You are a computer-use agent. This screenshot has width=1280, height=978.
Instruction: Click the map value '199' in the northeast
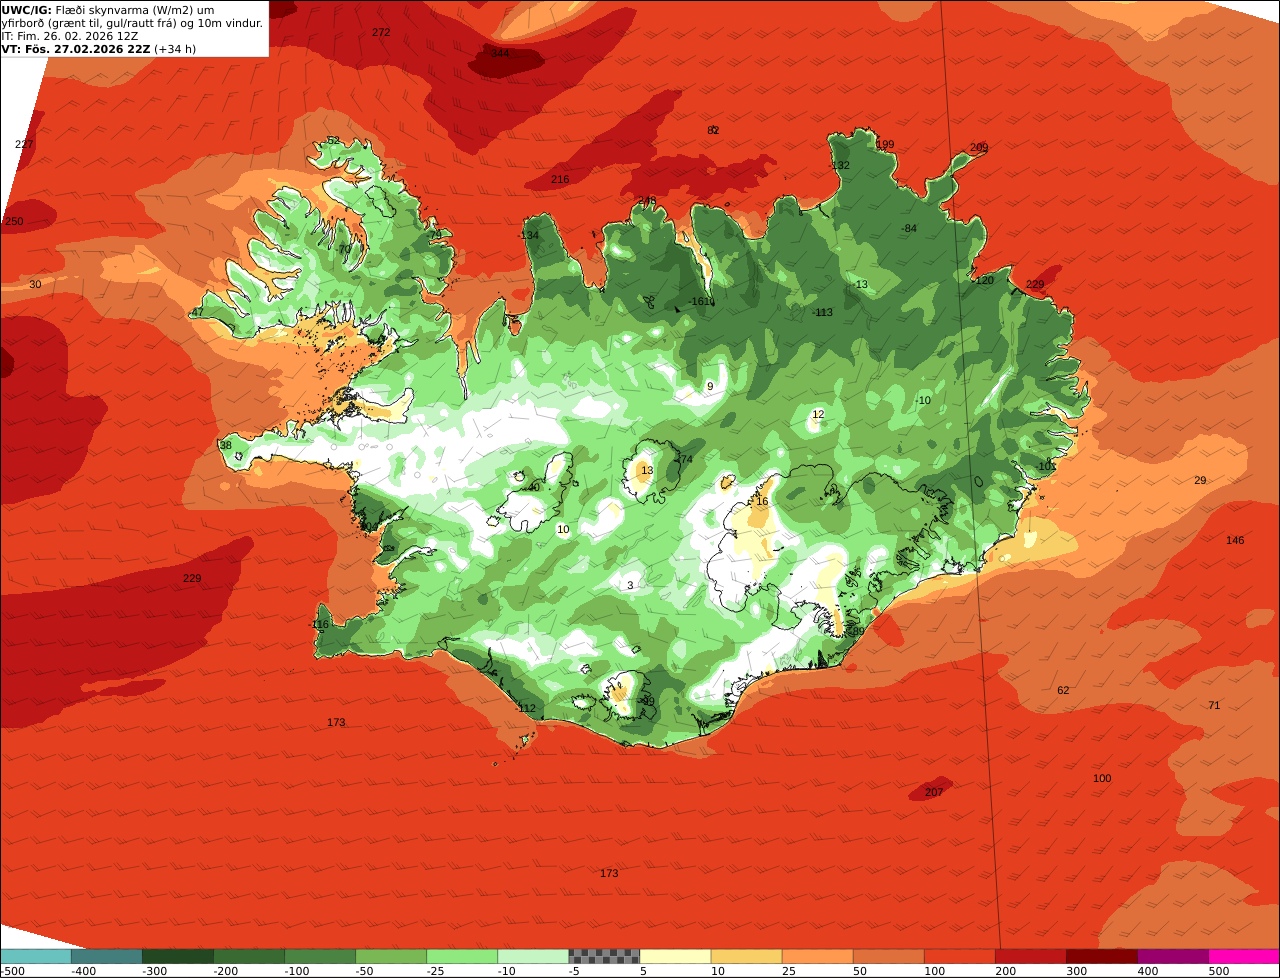click(885, 144)
